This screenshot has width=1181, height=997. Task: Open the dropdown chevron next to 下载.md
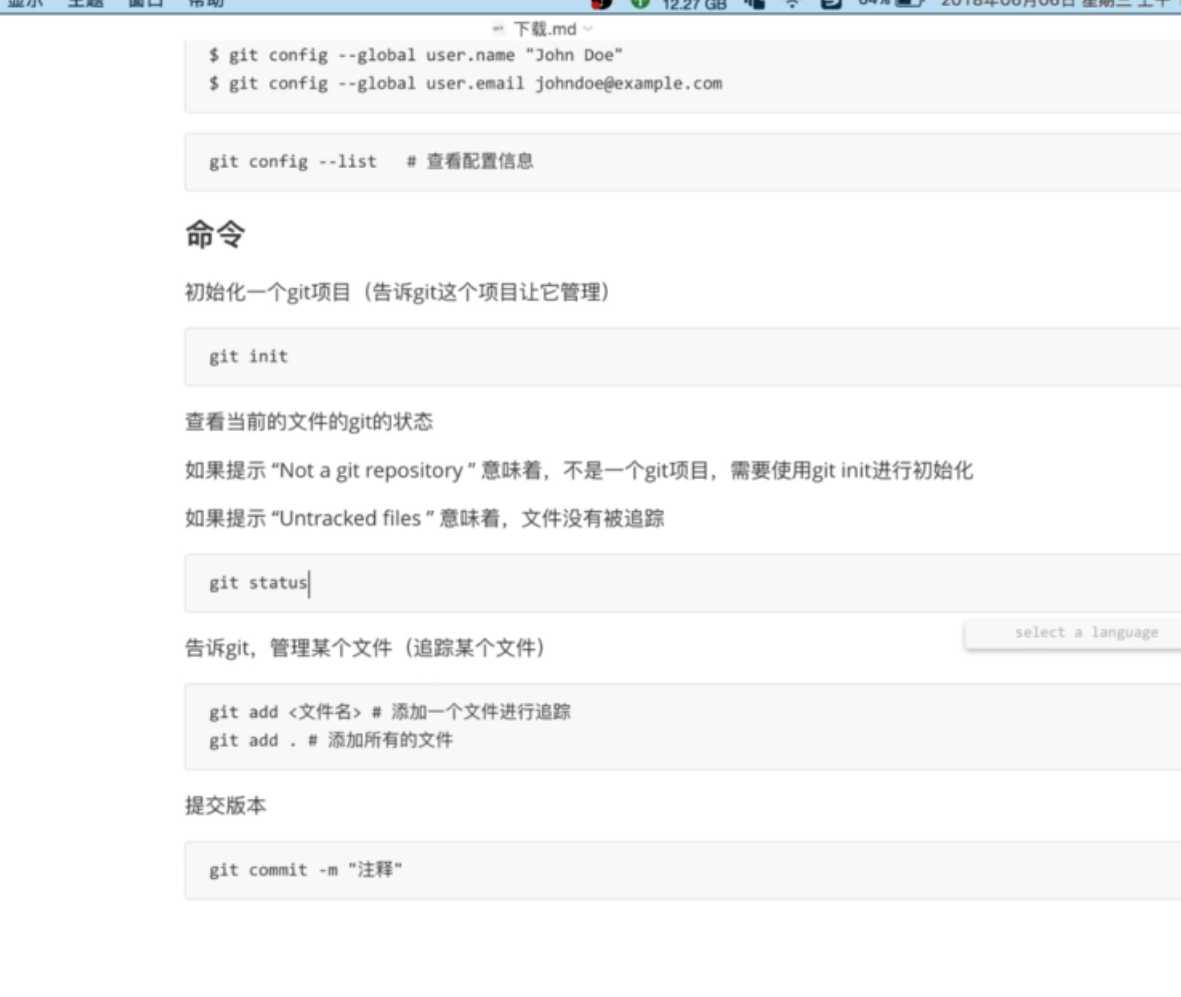(588, 29)
